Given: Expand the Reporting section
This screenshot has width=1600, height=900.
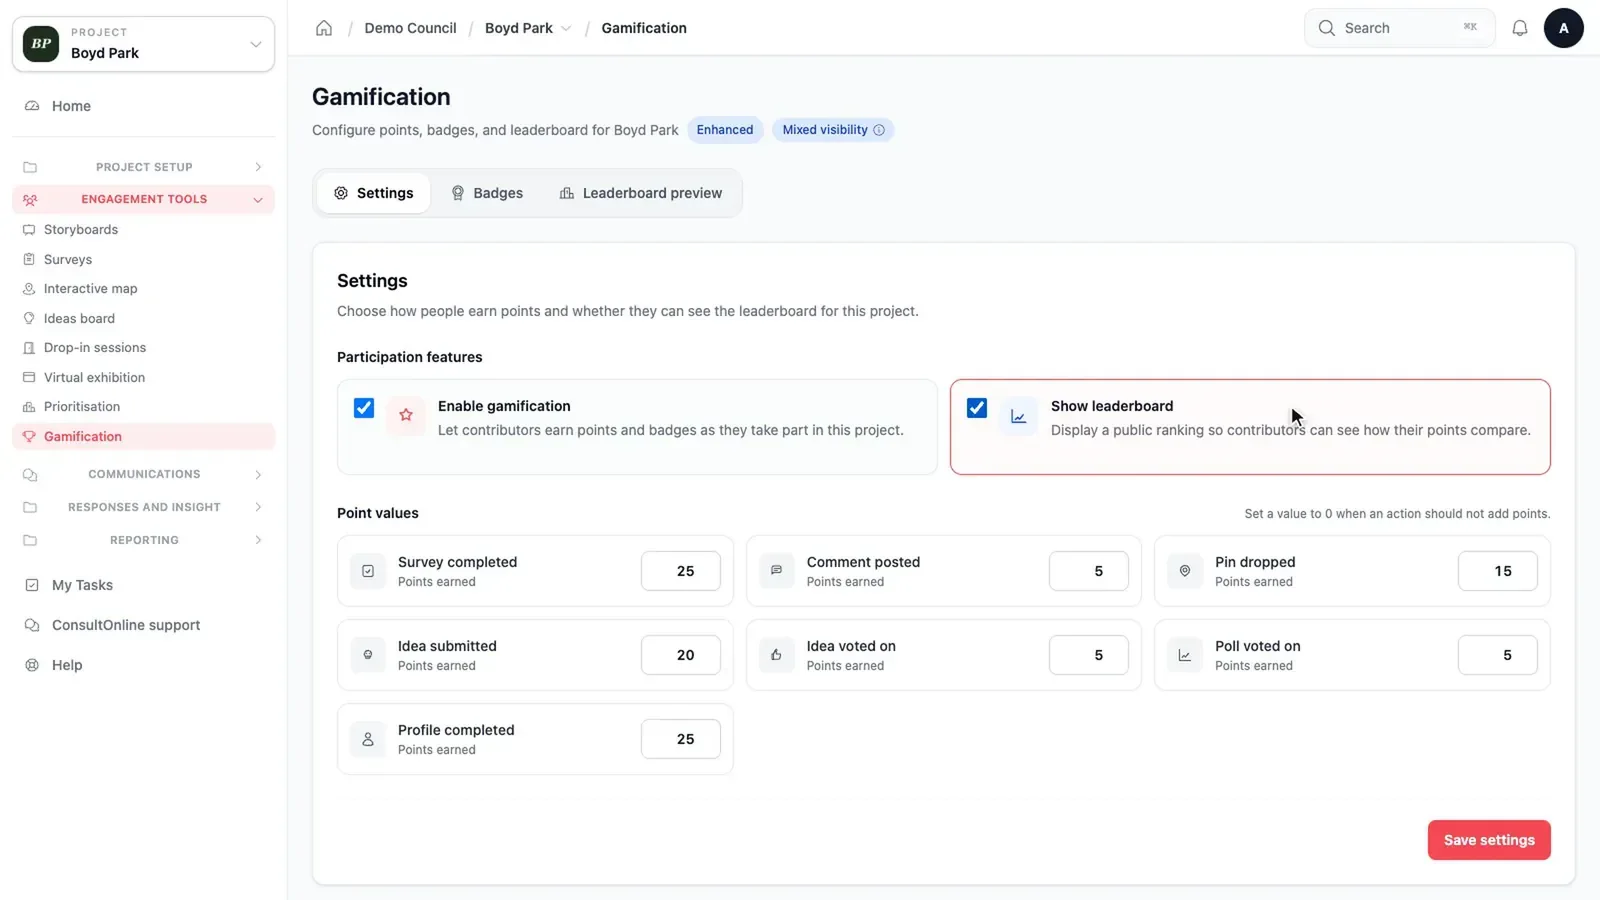Looking at the screenshot, I should click(x=143, y=540).
